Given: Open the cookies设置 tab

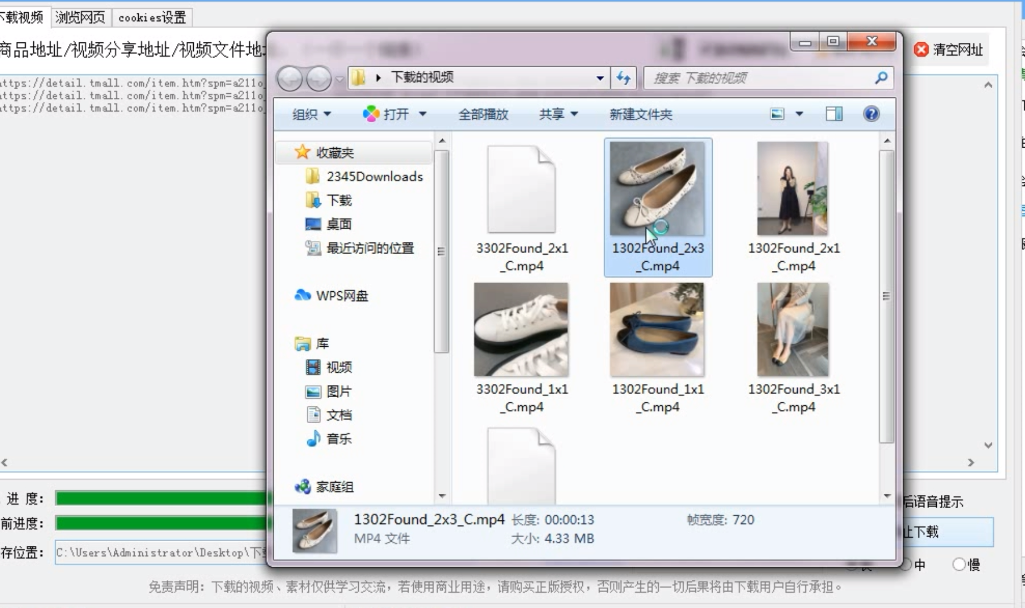Looking at the screenshot, I should click(152, 17).
